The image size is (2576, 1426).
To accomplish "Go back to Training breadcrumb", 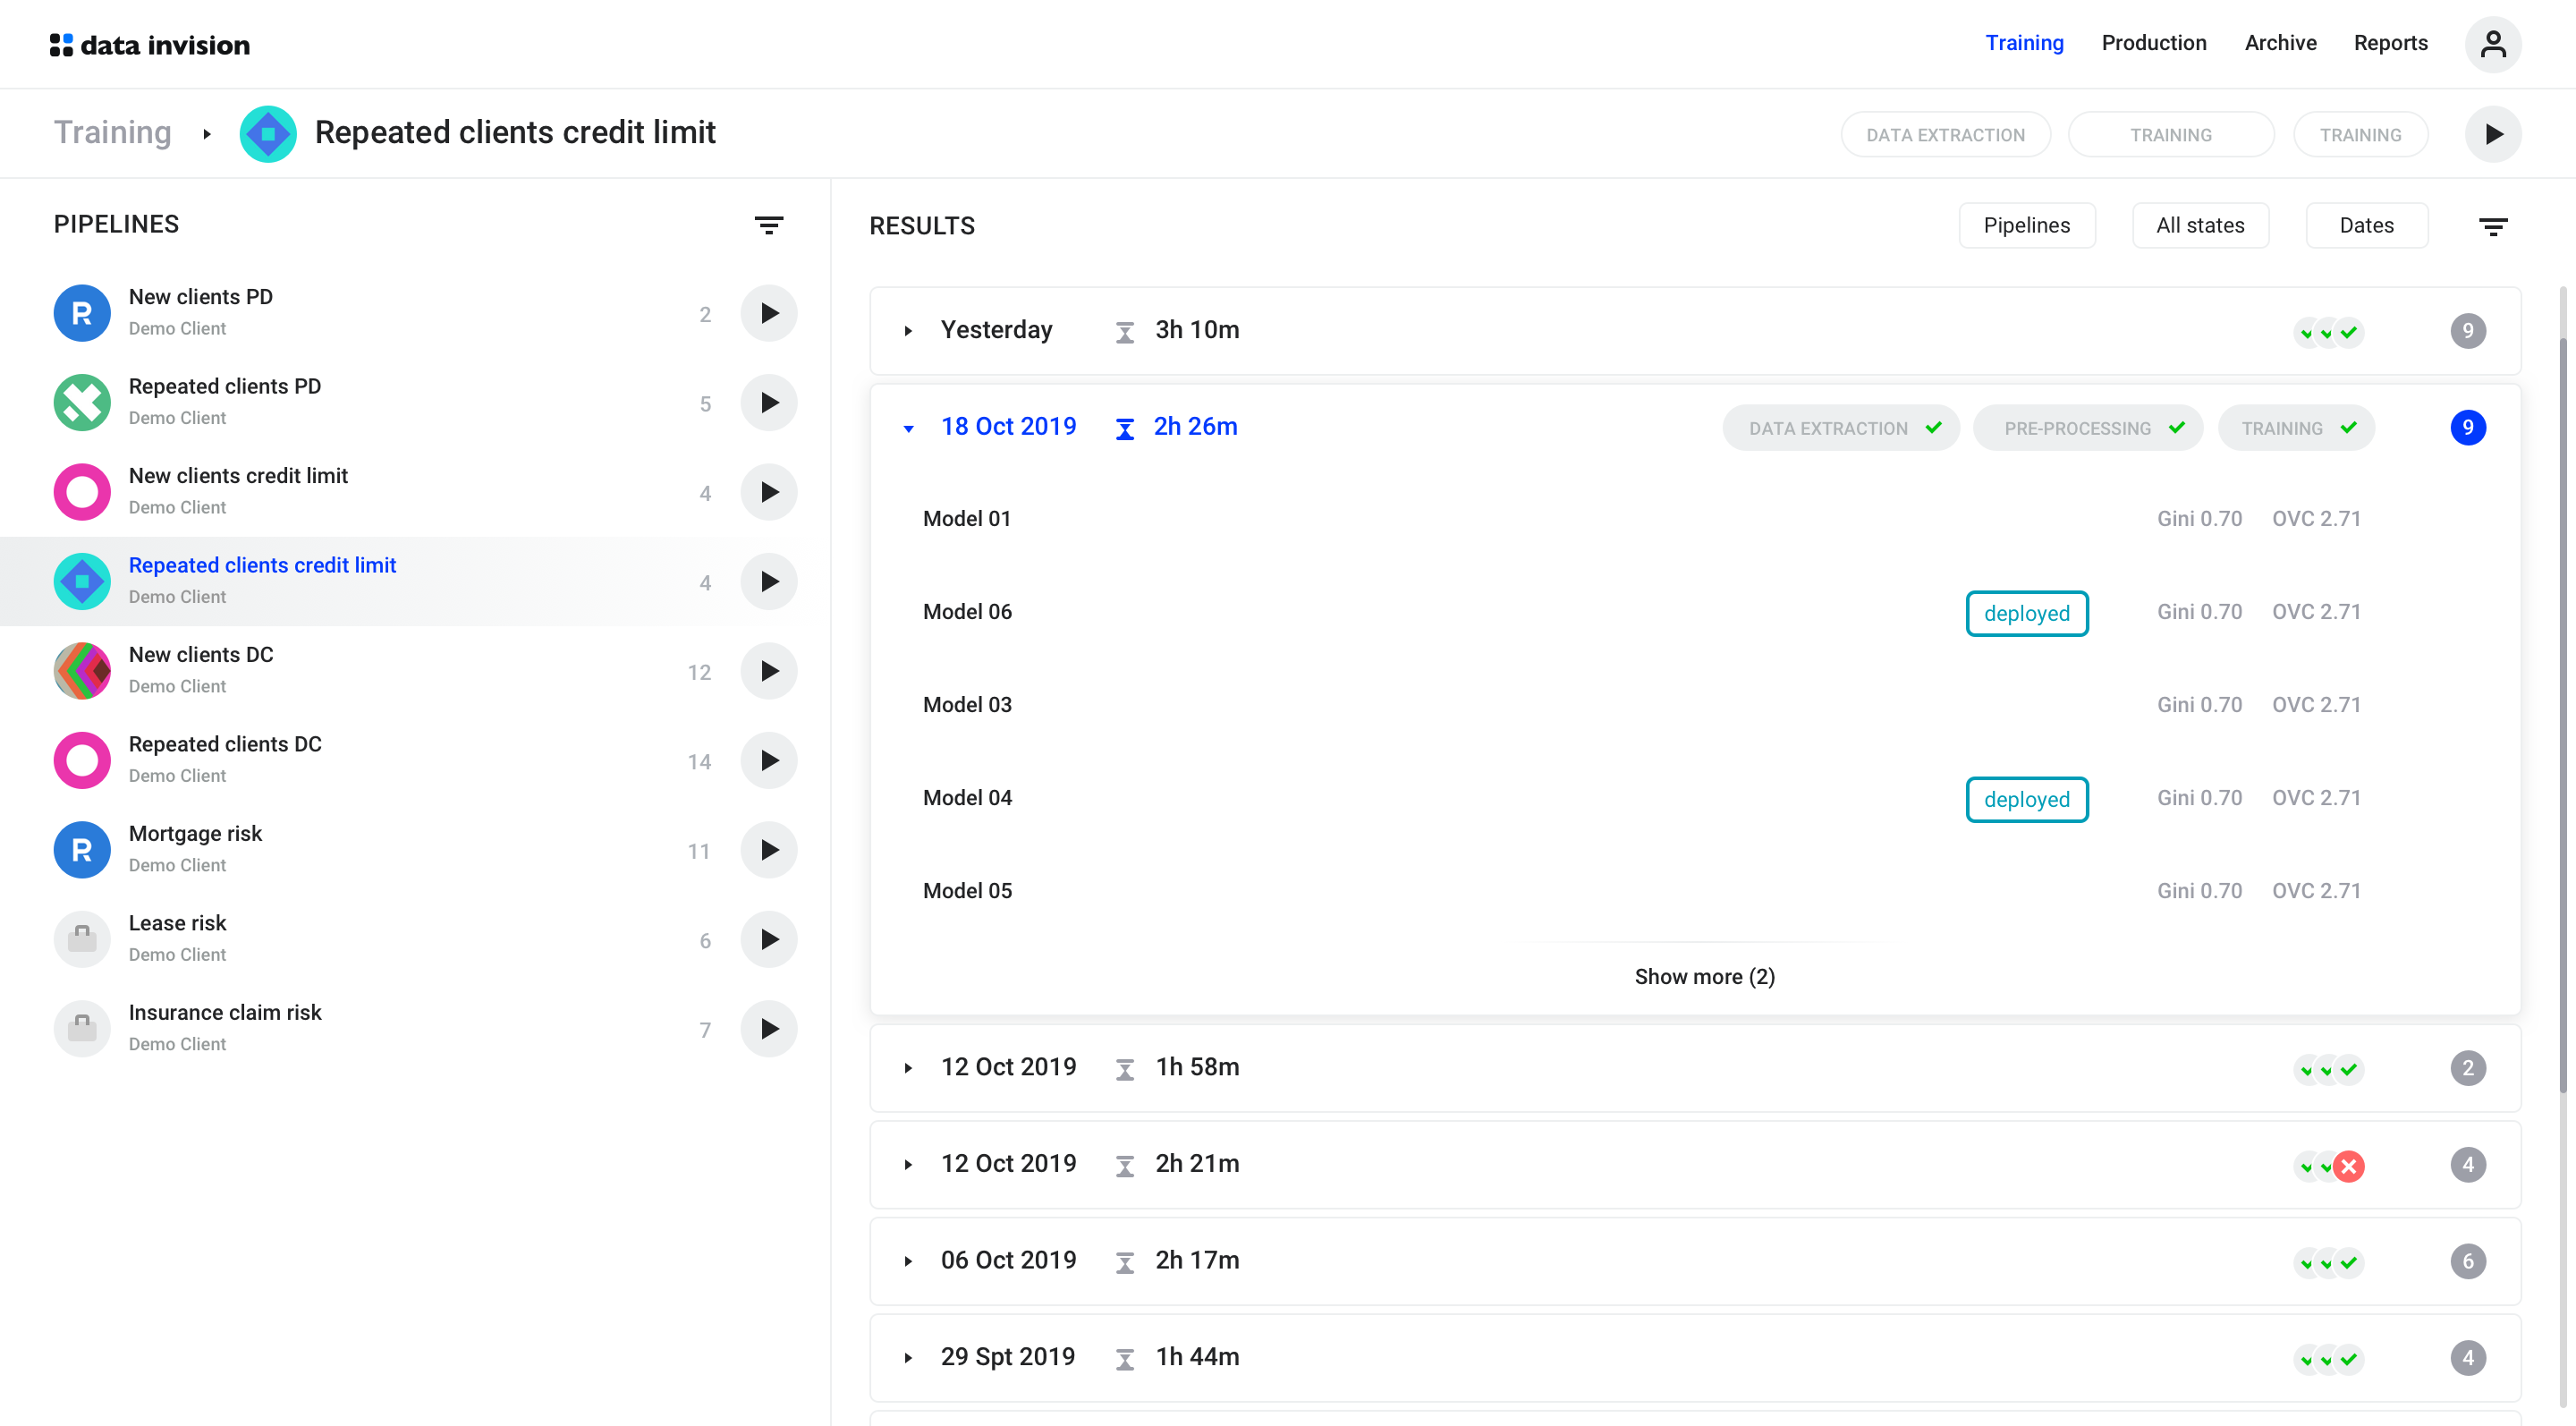I will (x=112, y=133).
